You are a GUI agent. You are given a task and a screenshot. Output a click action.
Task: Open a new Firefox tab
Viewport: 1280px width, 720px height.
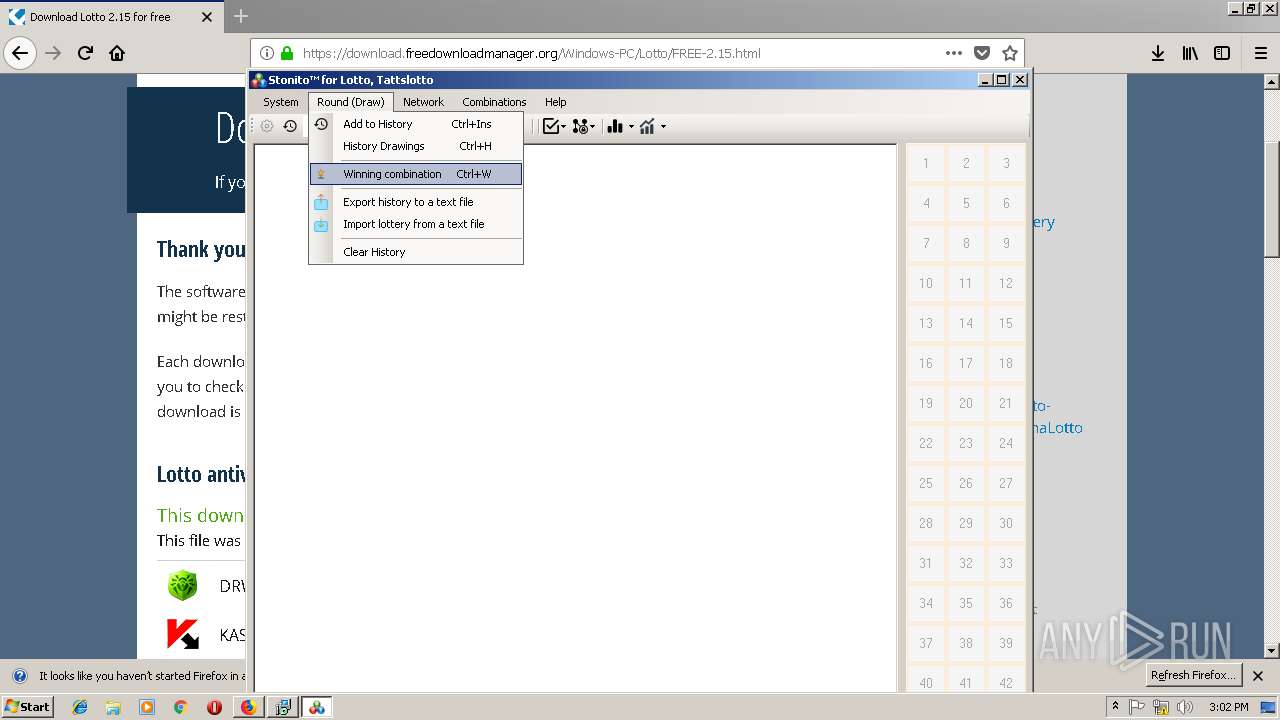[241, 16]
